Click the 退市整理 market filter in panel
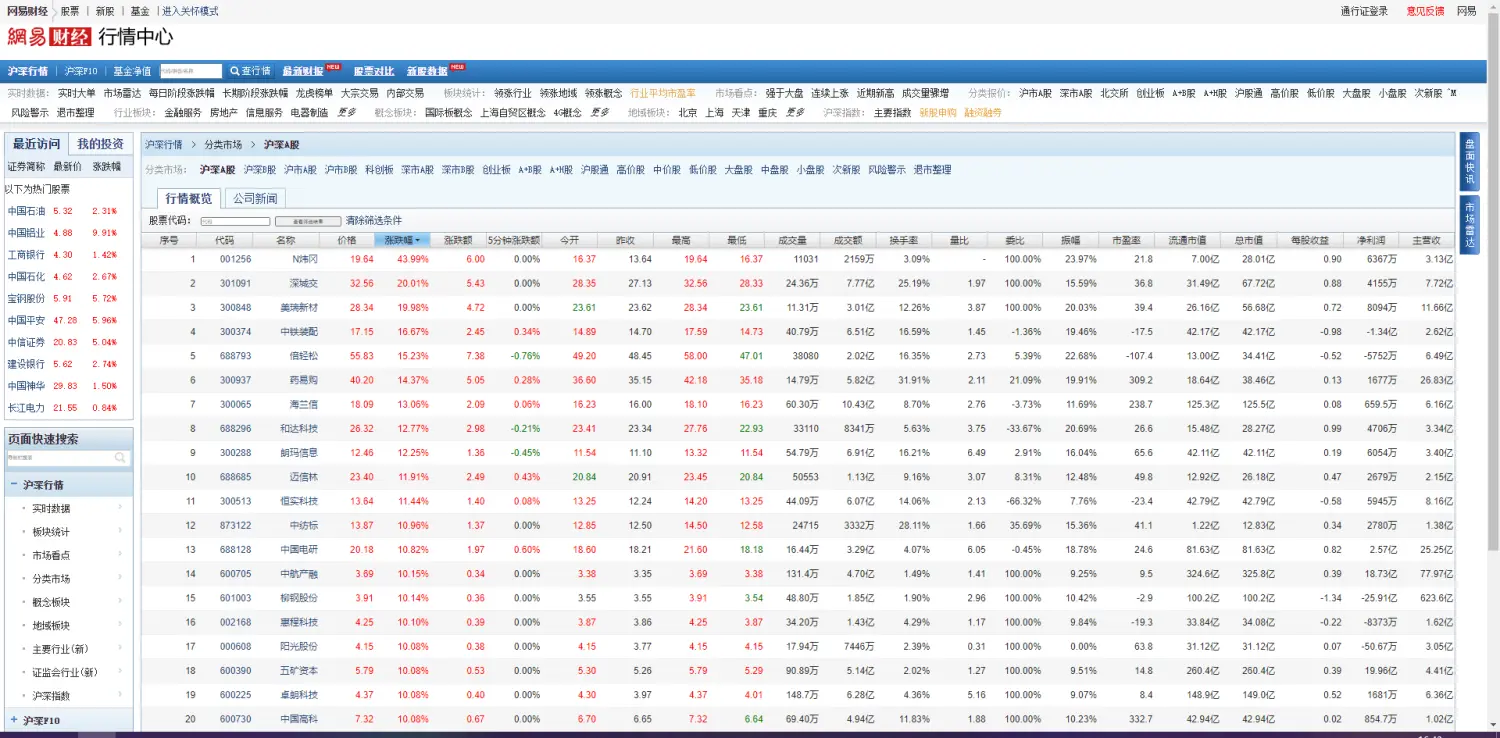The image size is (1500, 738). click(932, 170)
